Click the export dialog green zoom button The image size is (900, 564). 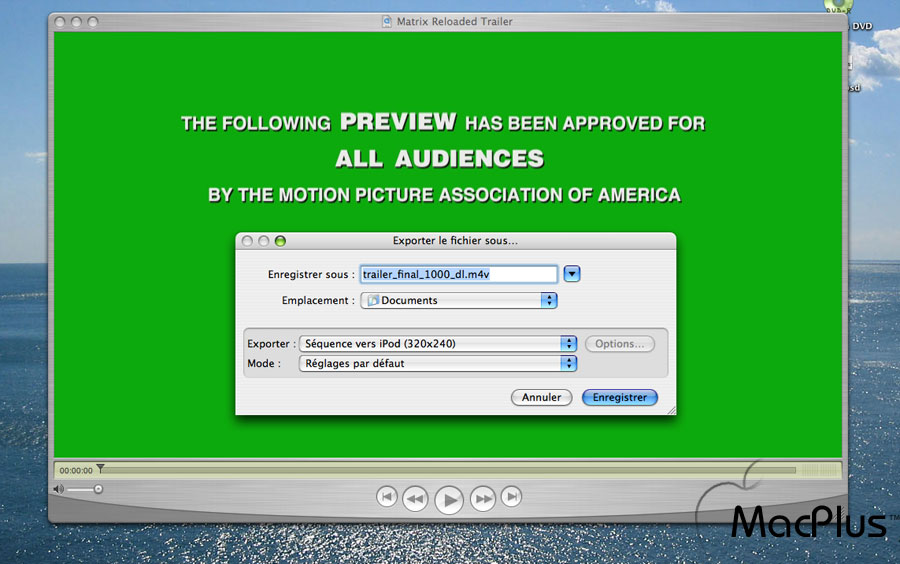(280, 241)
